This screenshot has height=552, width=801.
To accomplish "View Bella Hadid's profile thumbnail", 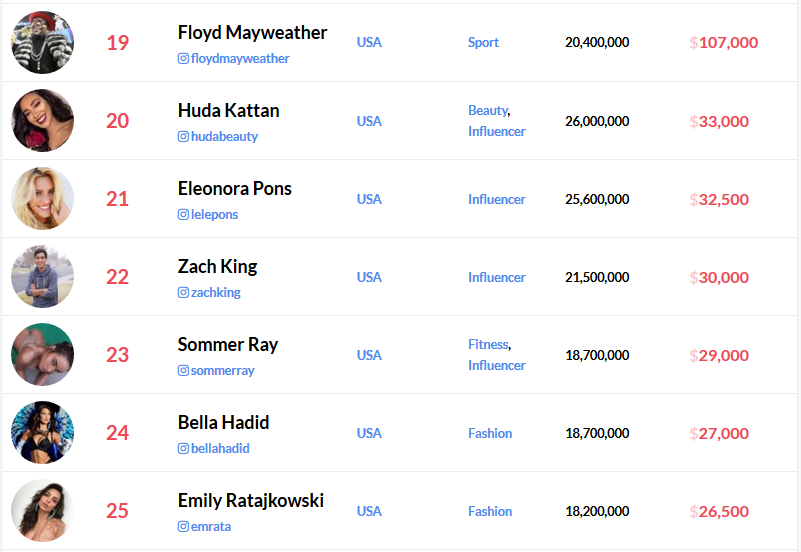I will tap(42, 432).
